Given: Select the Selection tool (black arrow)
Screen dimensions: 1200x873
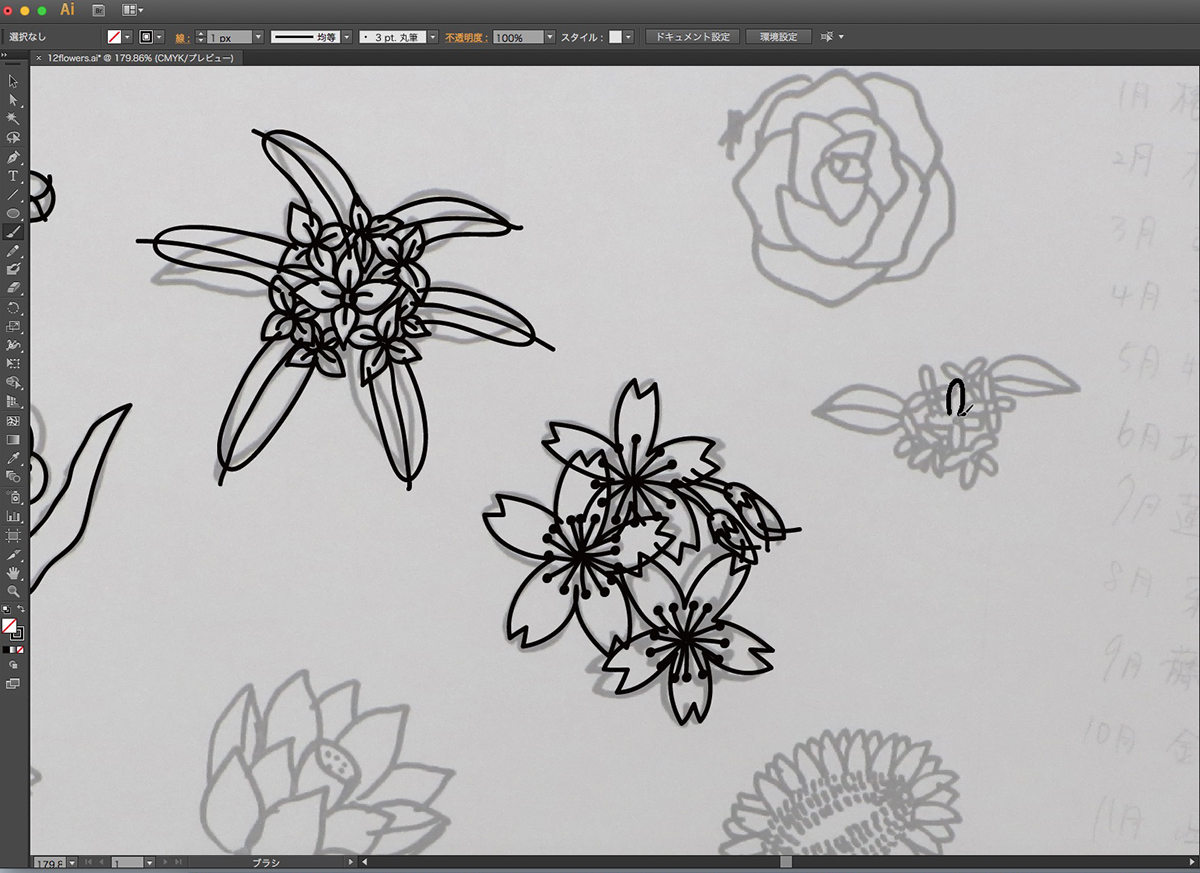Looking at the screenshot, I should click(x=13, y=81).
